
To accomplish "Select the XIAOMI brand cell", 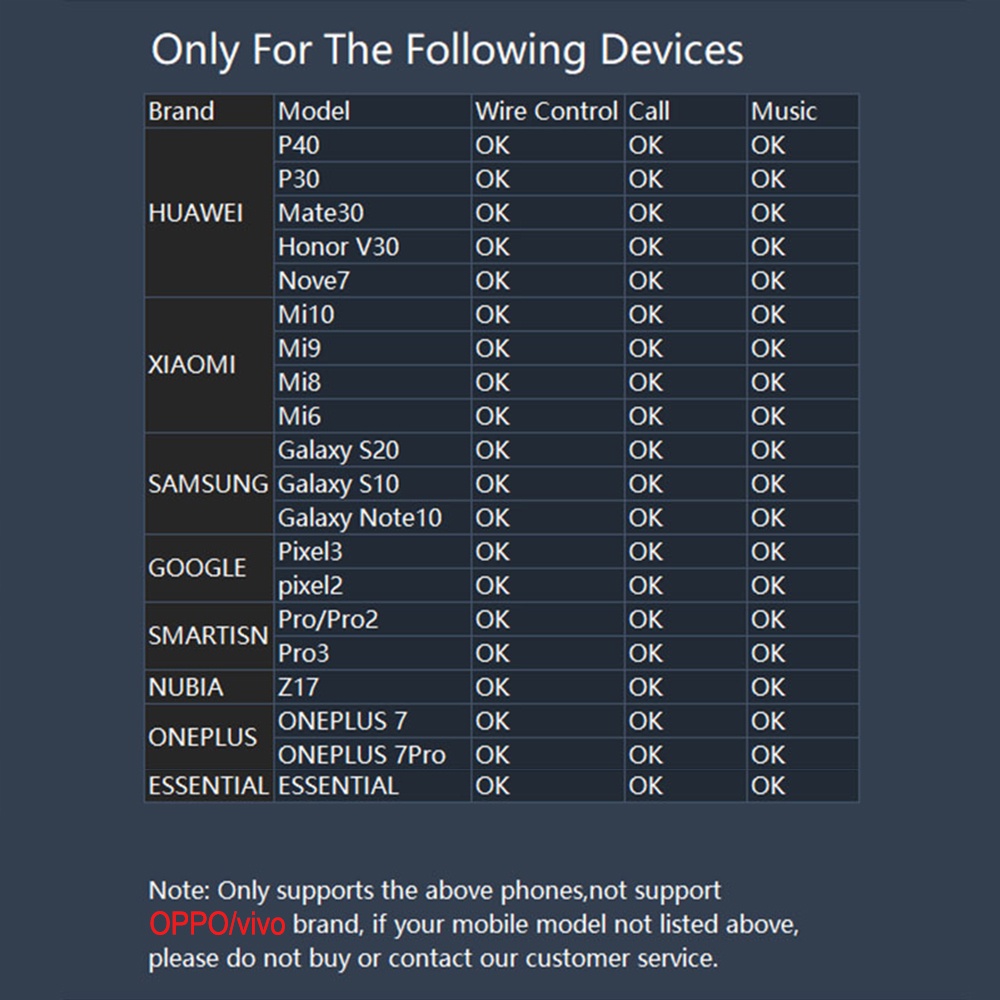I will tap(209, 365).
